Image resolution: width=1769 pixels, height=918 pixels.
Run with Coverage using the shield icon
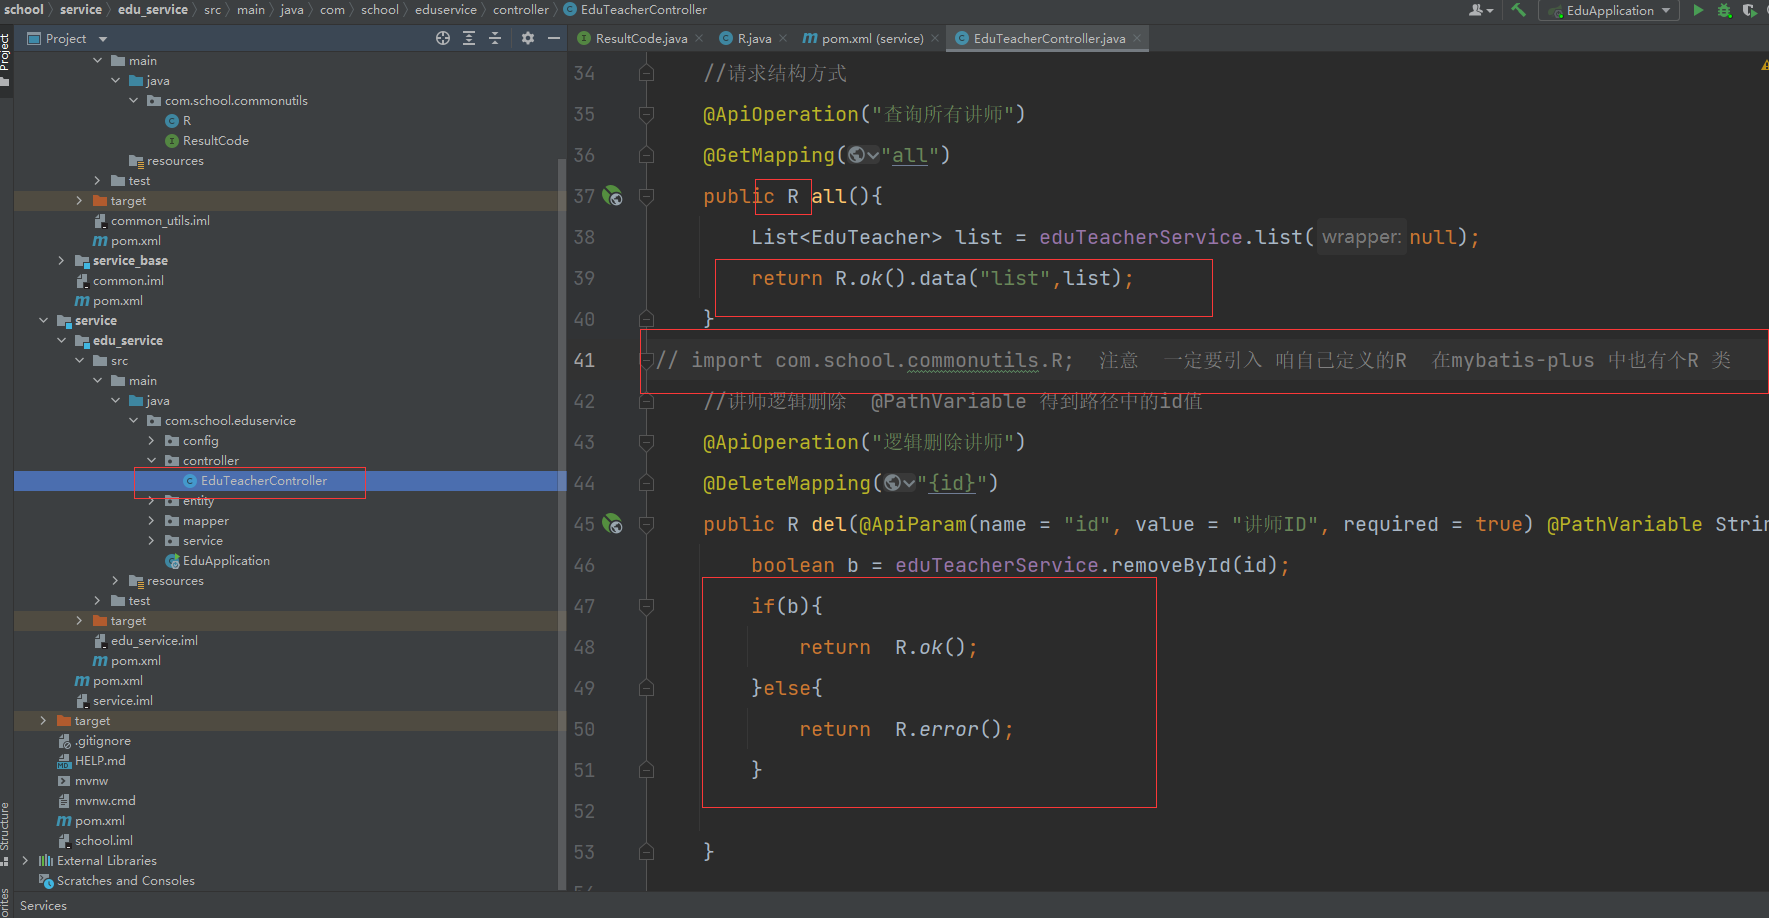(1751, 10)
